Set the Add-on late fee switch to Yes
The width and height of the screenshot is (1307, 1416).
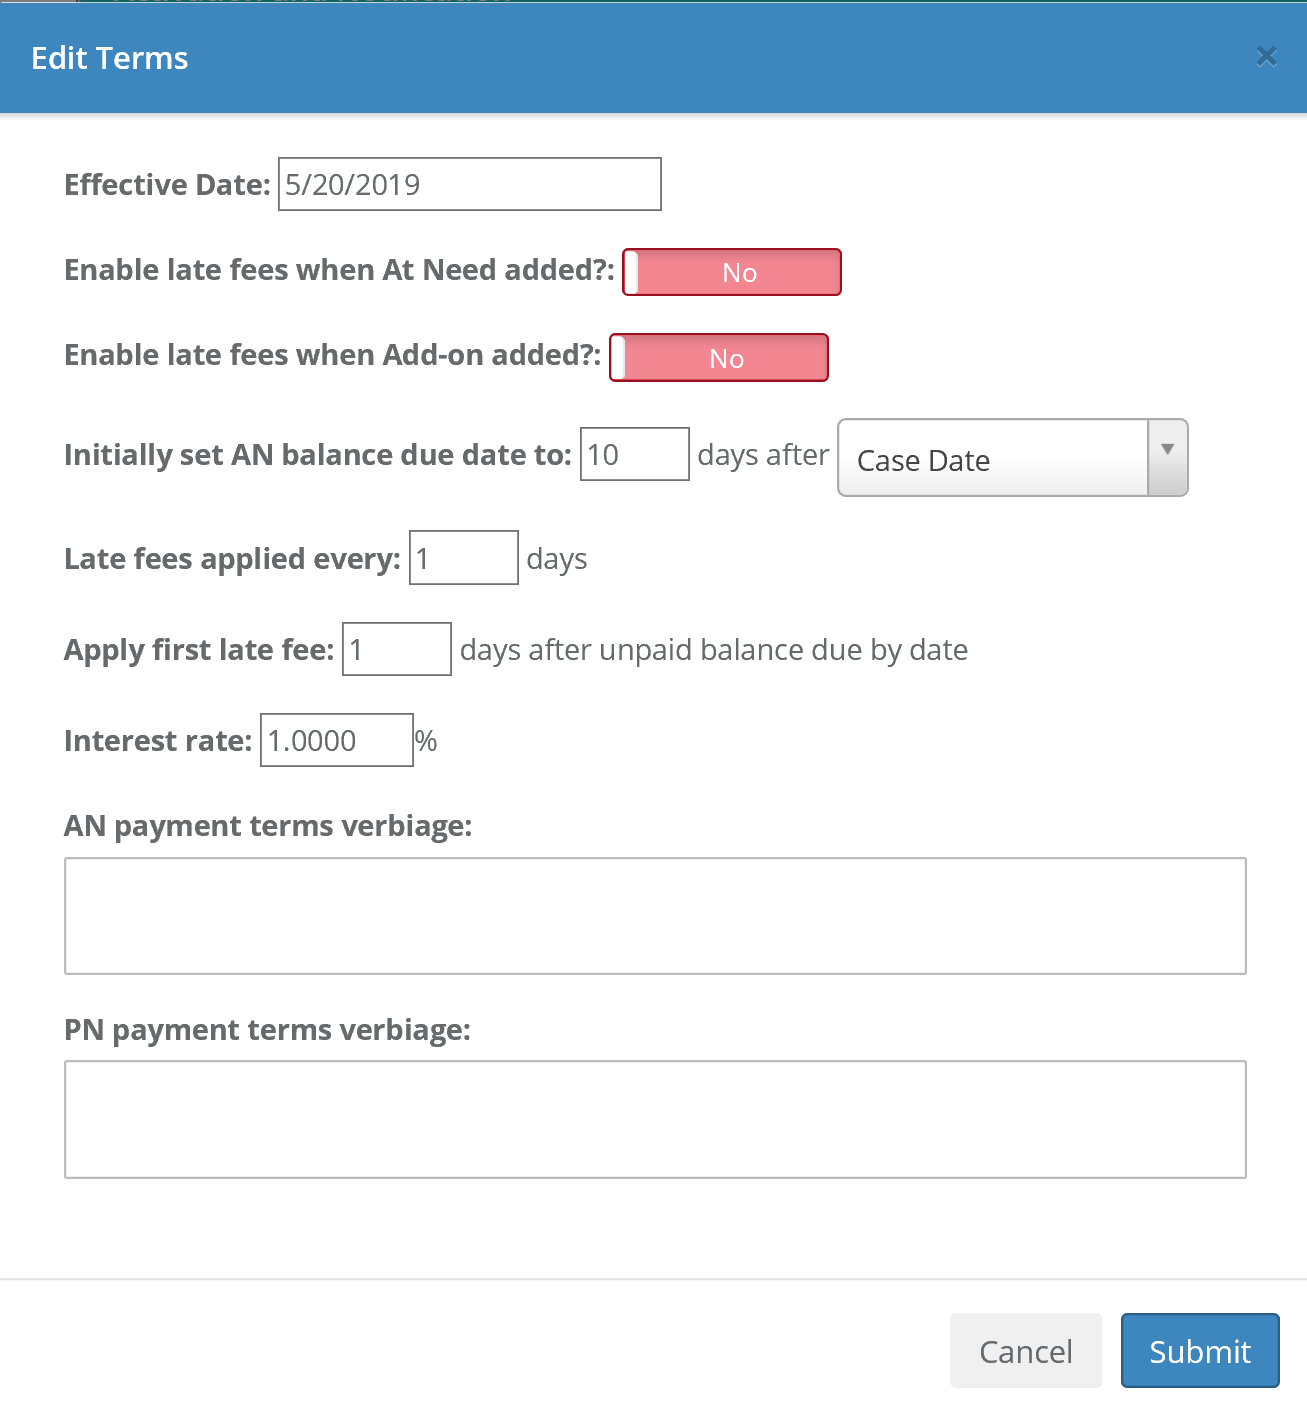click(x=718, y=357)
